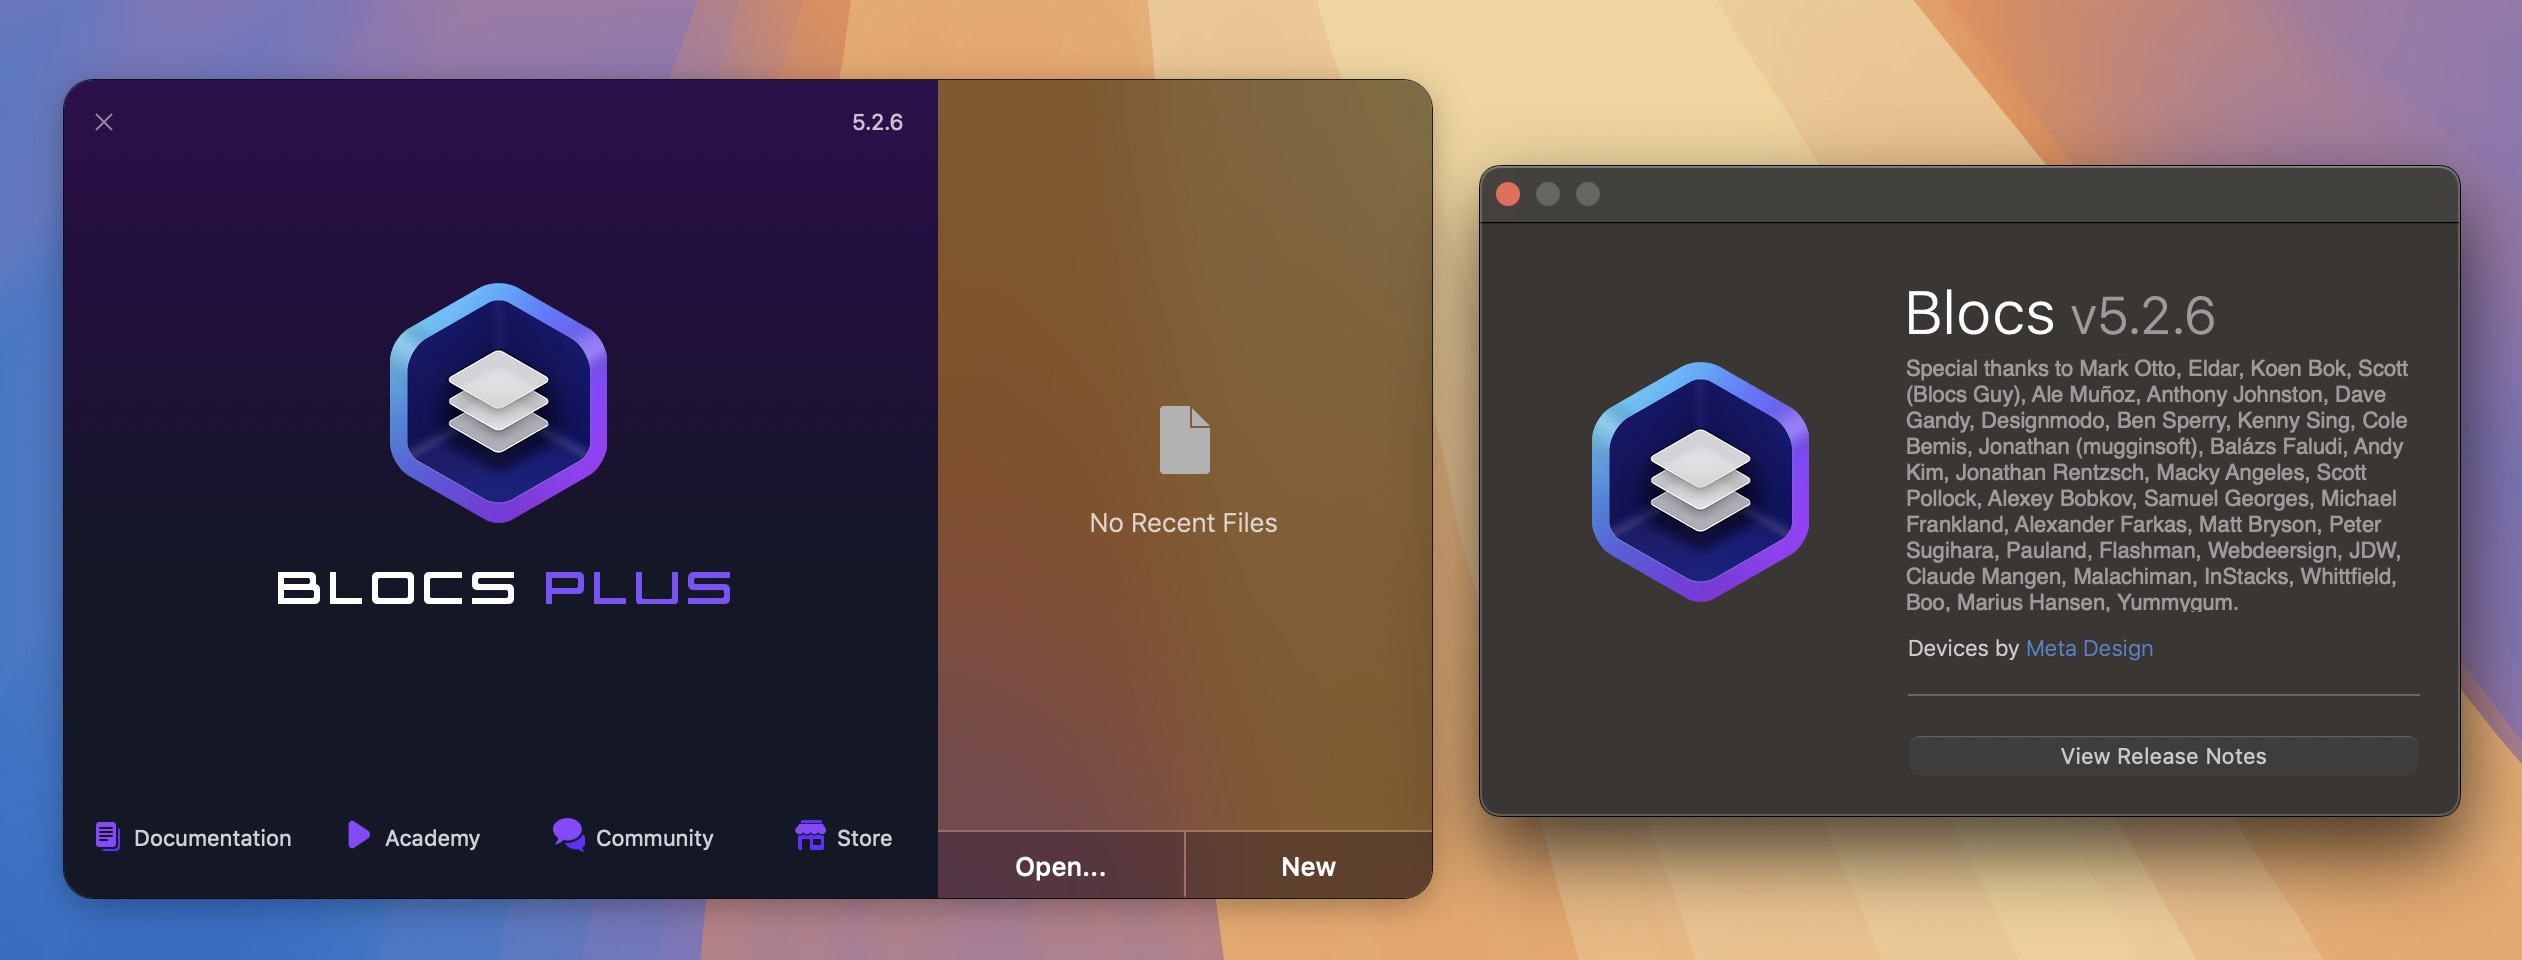
Task: Close the Blocs Plus welcome window
Action: coord(104,122)
